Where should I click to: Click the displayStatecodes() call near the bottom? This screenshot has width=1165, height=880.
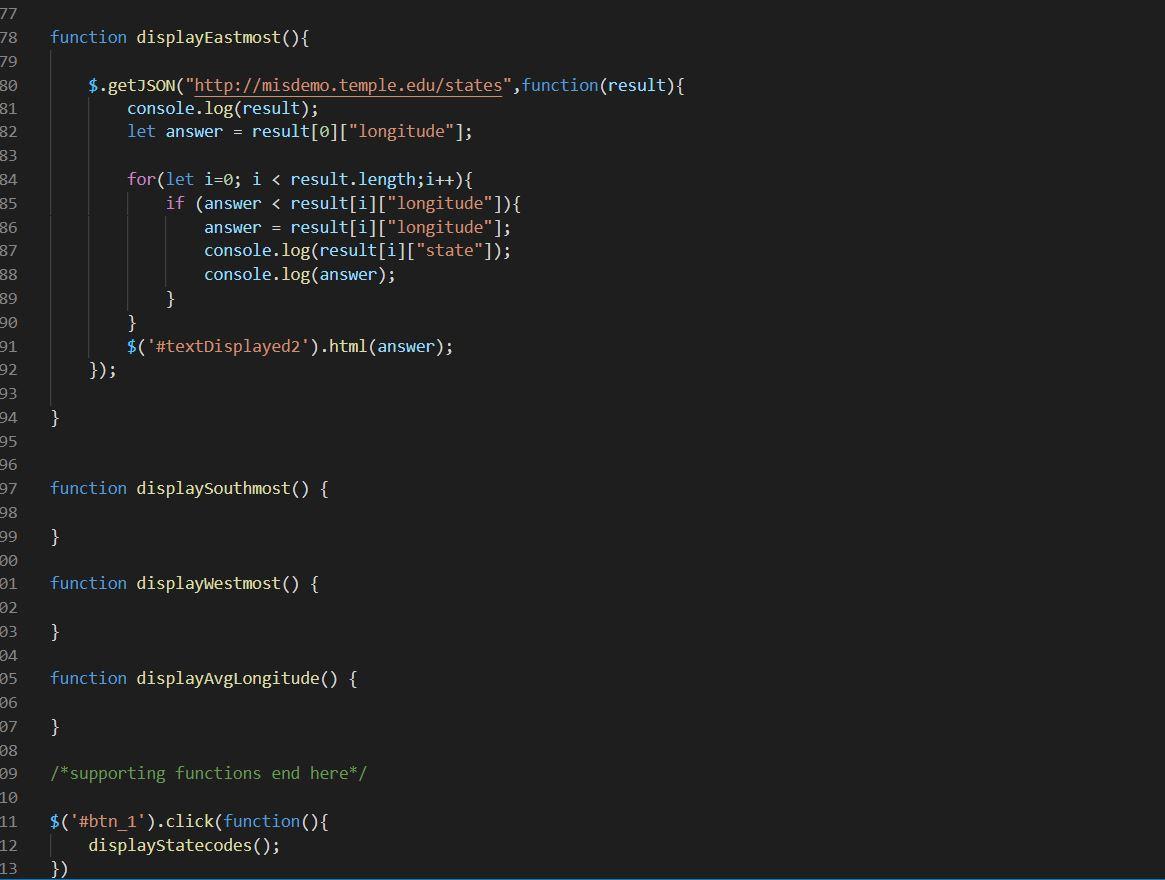pyautogui.click(x=183, y=845)
